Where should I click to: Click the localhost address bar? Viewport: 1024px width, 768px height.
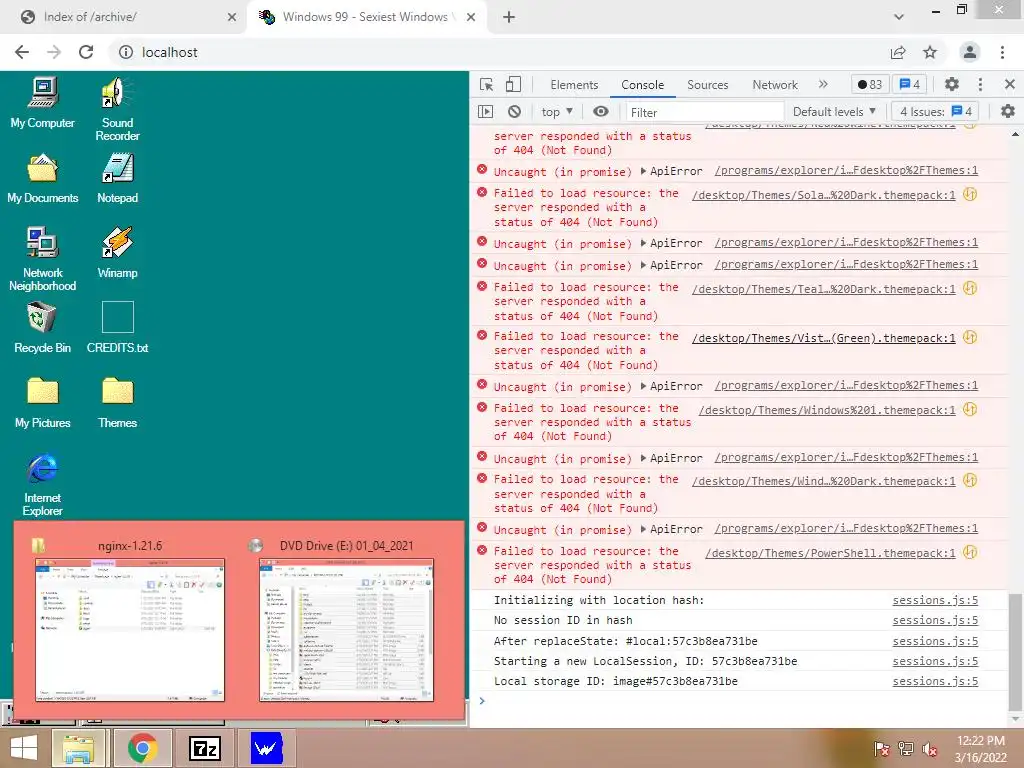pyautogui.click(x=496, y=52)
